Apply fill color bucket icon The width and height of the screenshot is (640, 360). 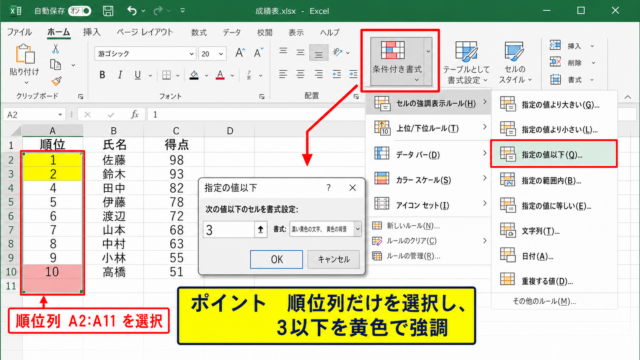tap(194, 75)
